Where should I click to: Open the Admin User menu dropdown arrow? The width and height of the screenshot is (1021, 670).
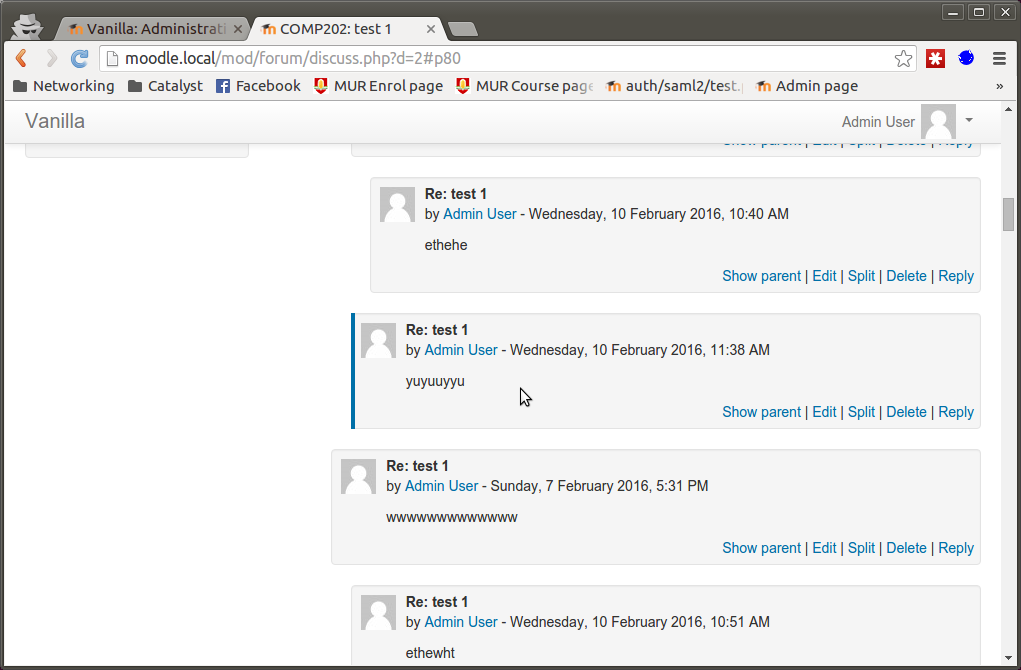click(969, 120)
